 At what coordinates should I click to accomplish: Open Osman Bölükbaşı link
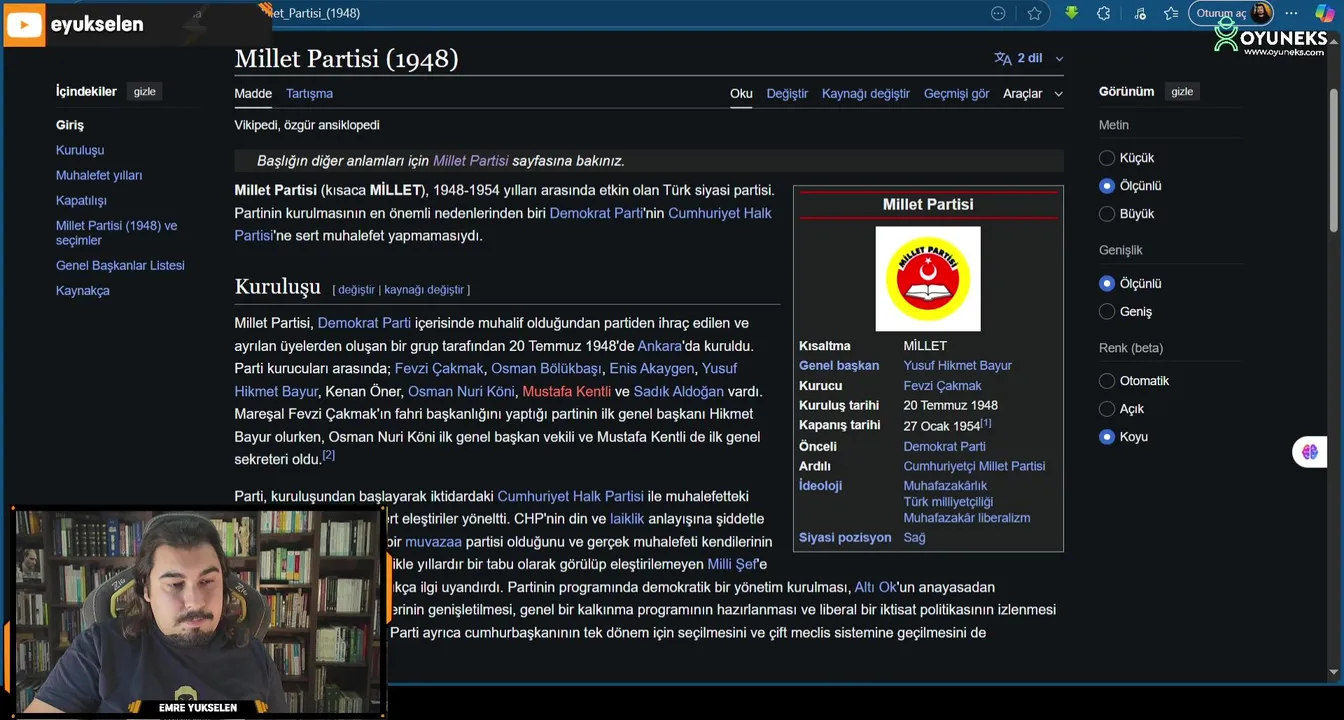pos(545,369)
